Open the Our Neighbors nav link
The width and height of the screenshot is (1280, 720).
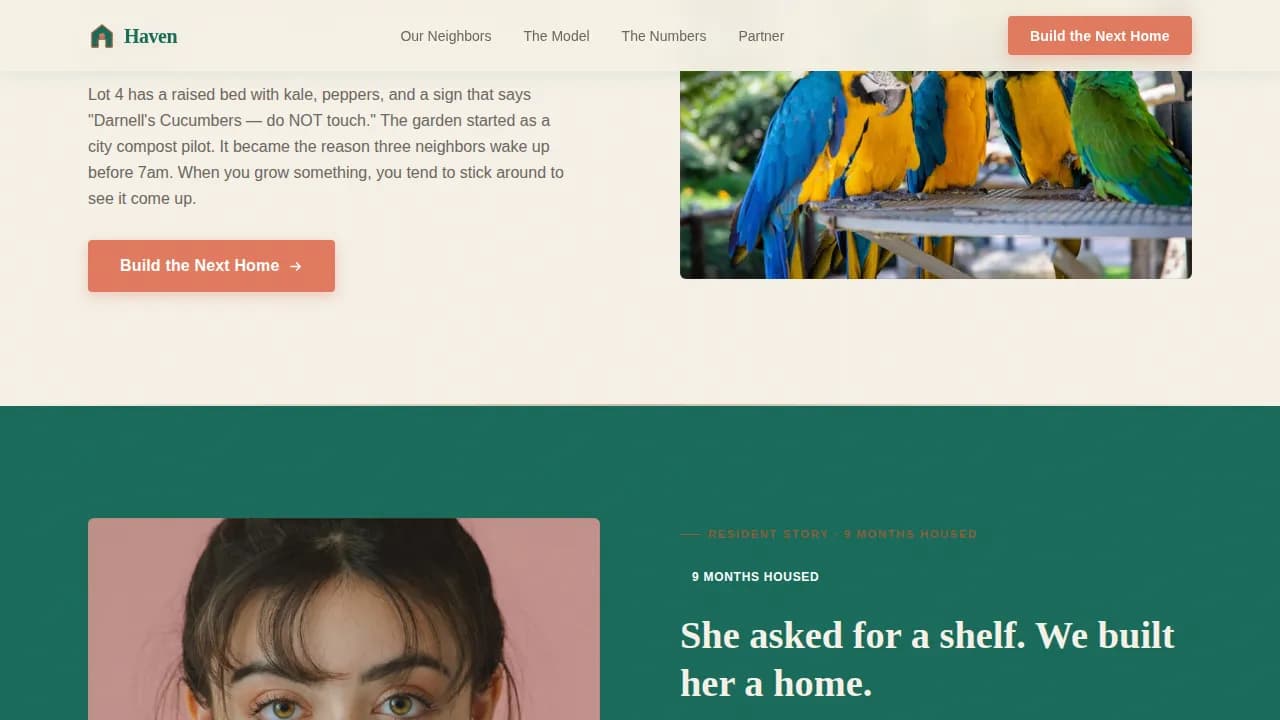click(446, 36)
